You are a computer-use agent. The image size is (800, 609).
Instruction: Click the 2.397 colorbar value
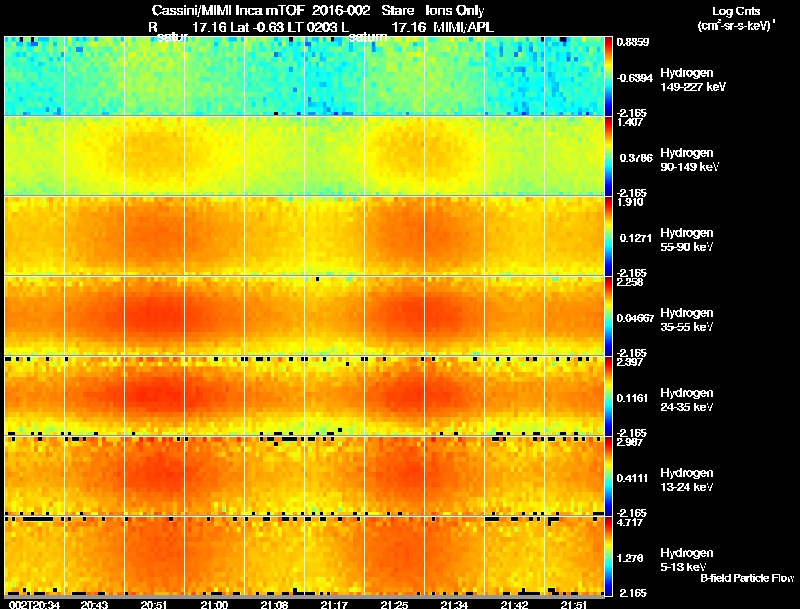pos(630,362)
